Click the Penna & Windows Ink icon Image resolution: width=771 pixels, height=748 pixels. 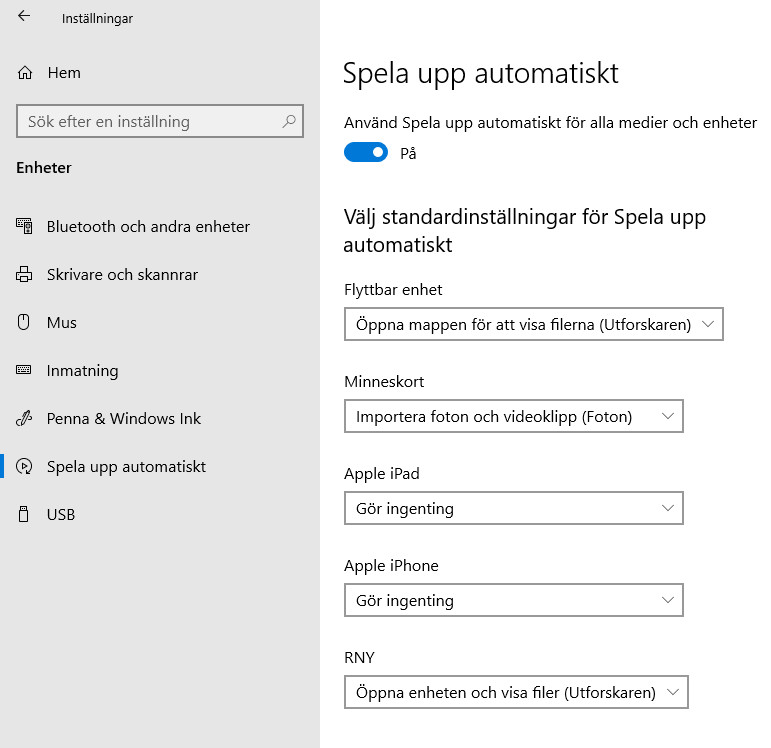click(x=25, y=419)
